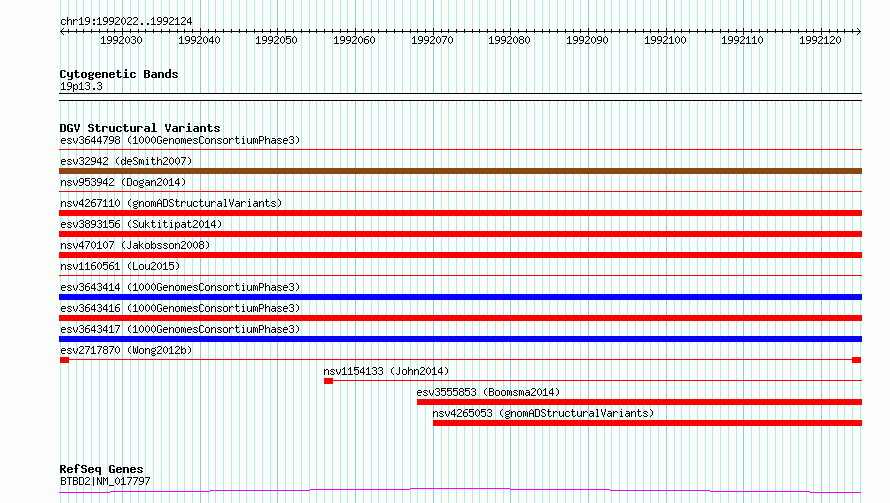Click the 19p13.3 cytogenetic band bar
Viewport: 890px width, 503px height.
pyautogui.click(x=460, y=97)
